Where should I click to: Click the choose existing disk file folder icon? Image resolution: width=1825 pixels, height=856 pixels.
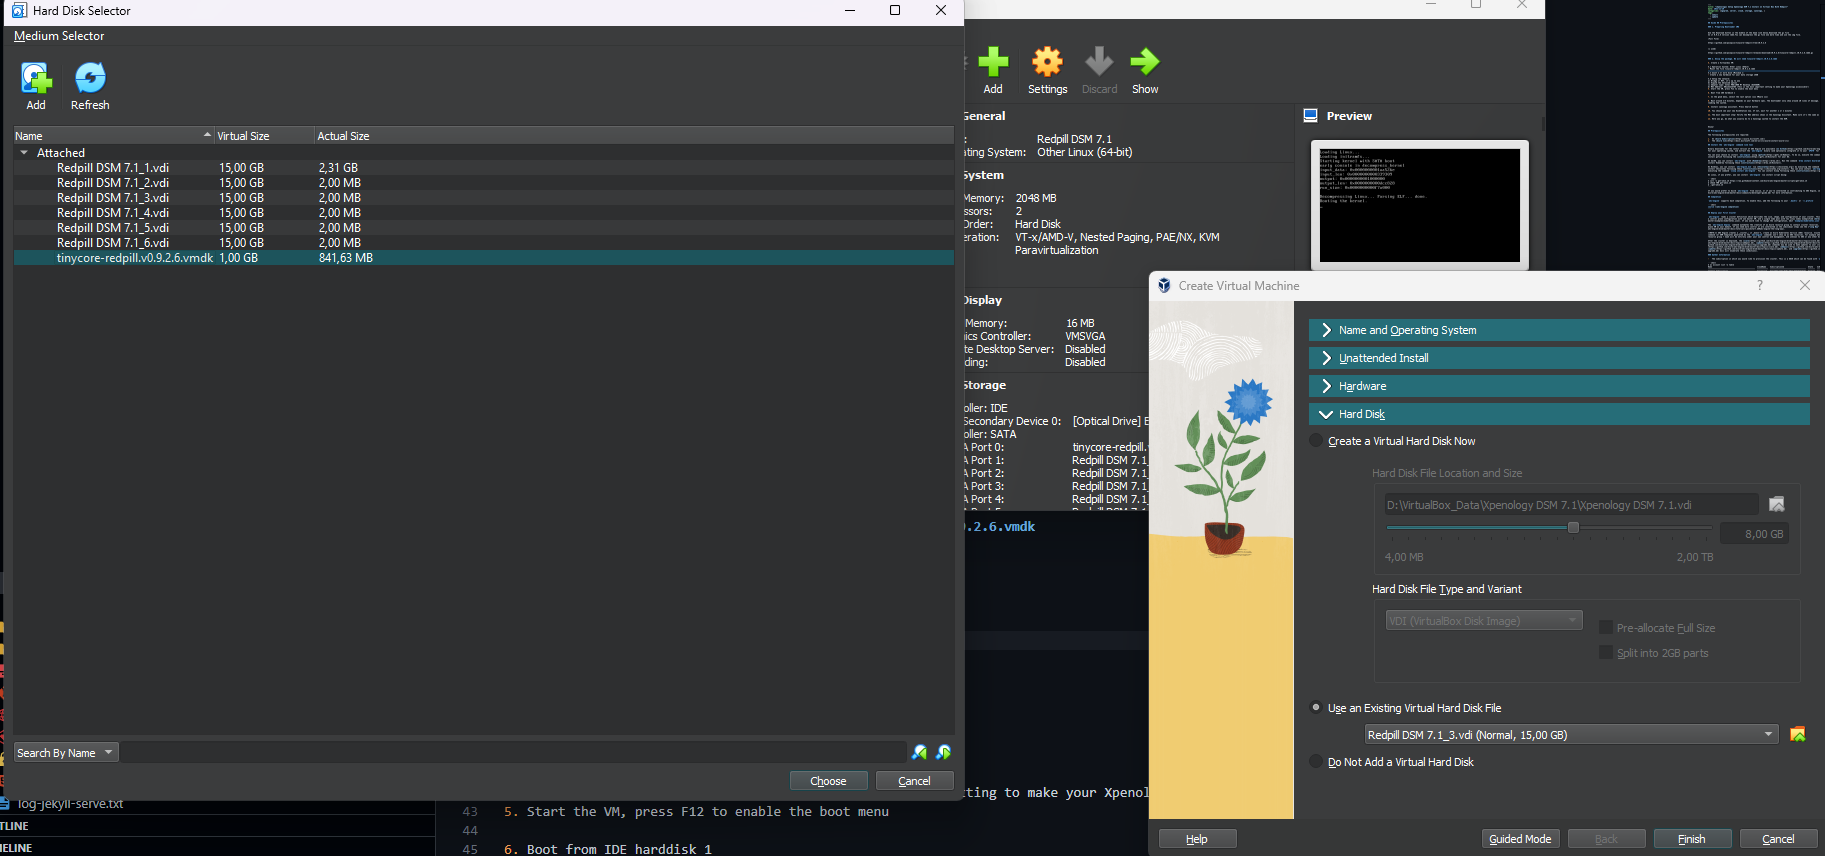[x=1797, y=734]
